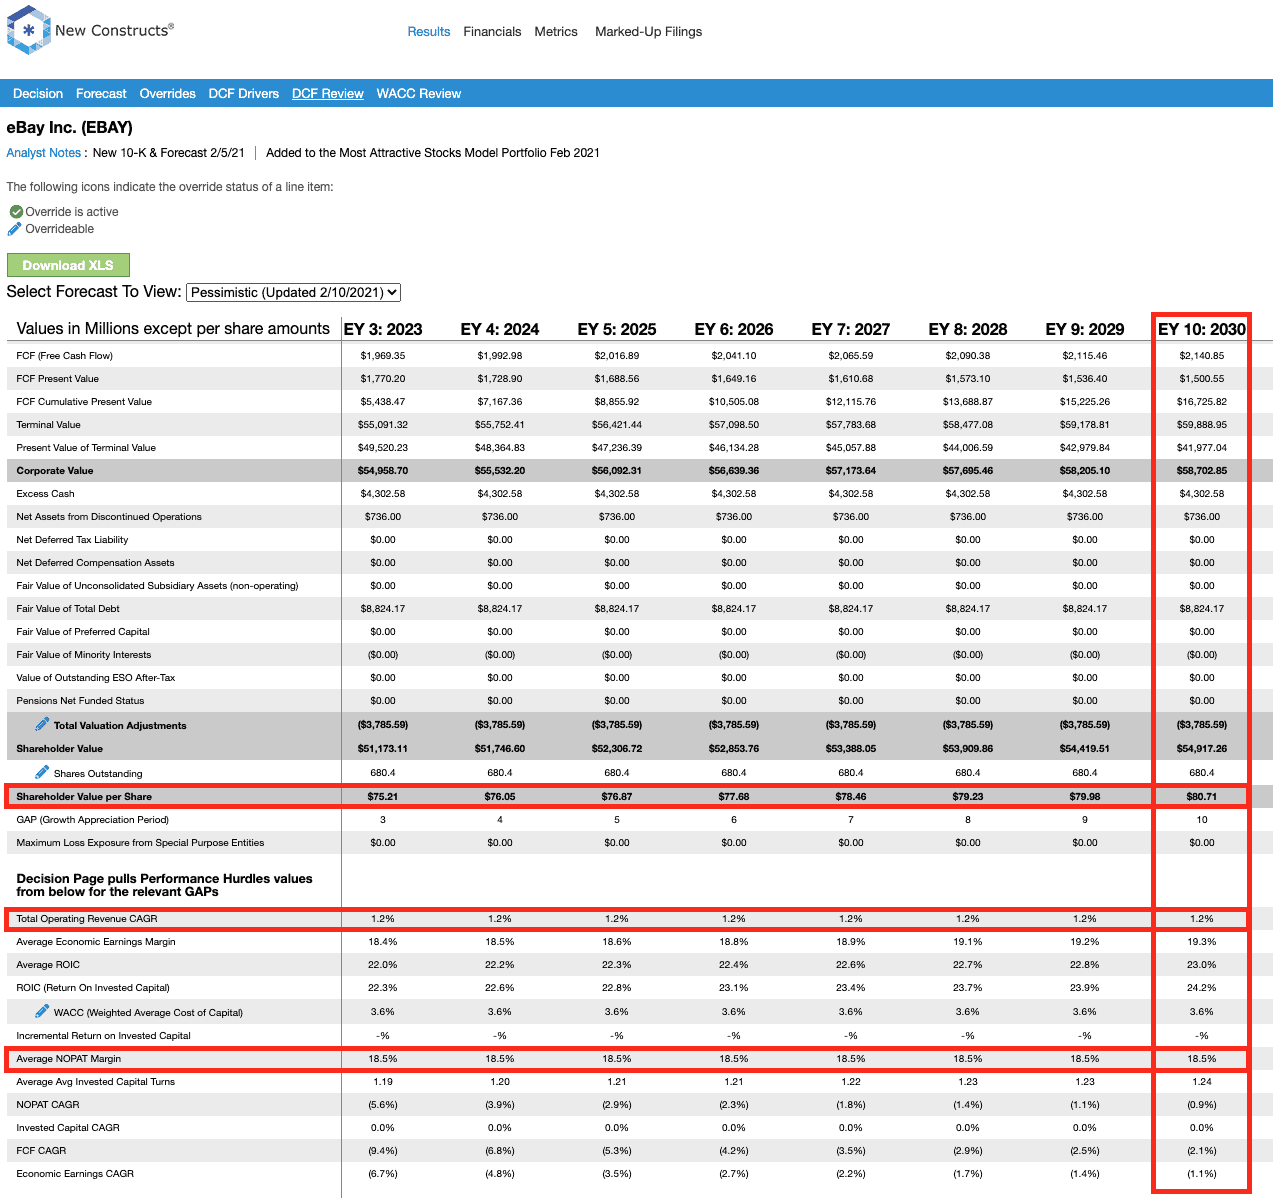Switch to the DCF Review sub-tab
Viewport: 1273px width, 1198px height.
328,94
